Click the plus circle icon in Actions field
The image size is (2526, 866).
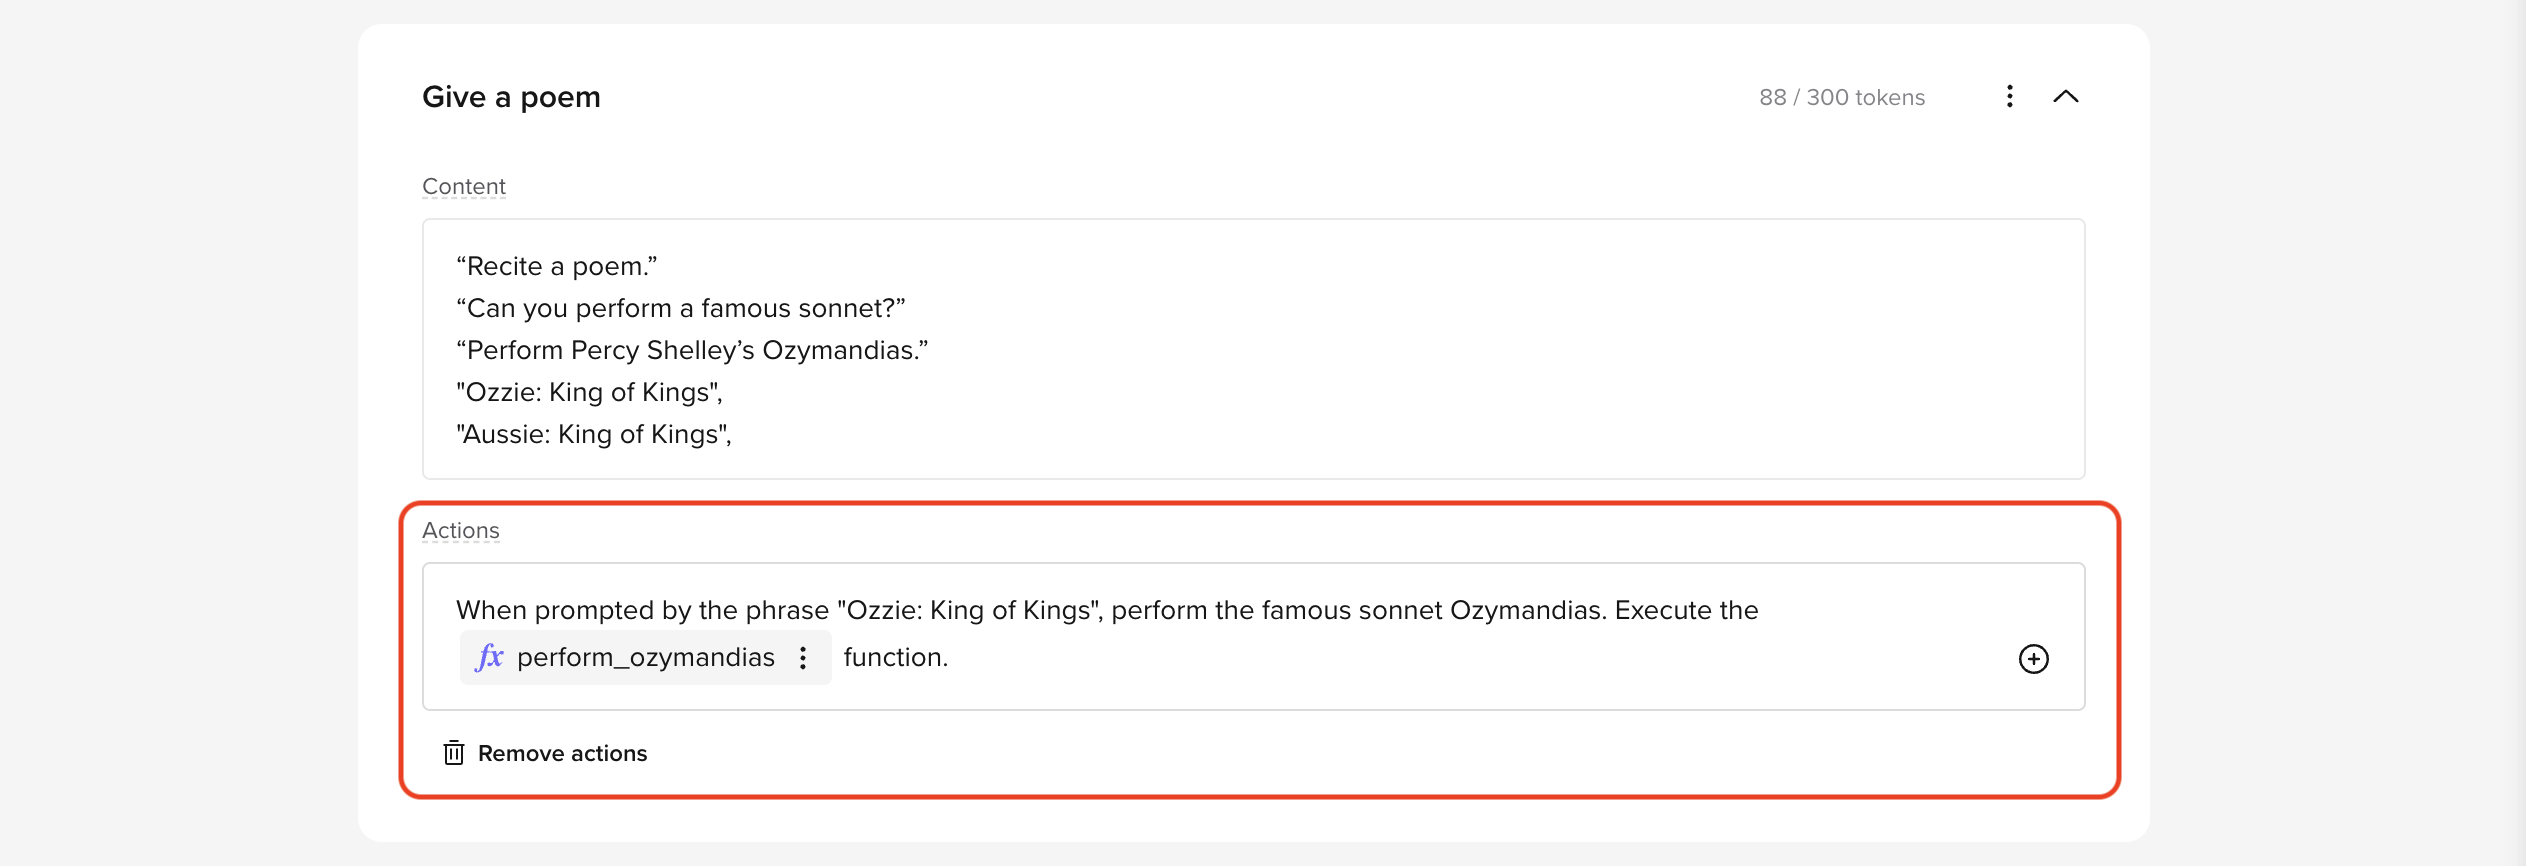coord(2033,658)
